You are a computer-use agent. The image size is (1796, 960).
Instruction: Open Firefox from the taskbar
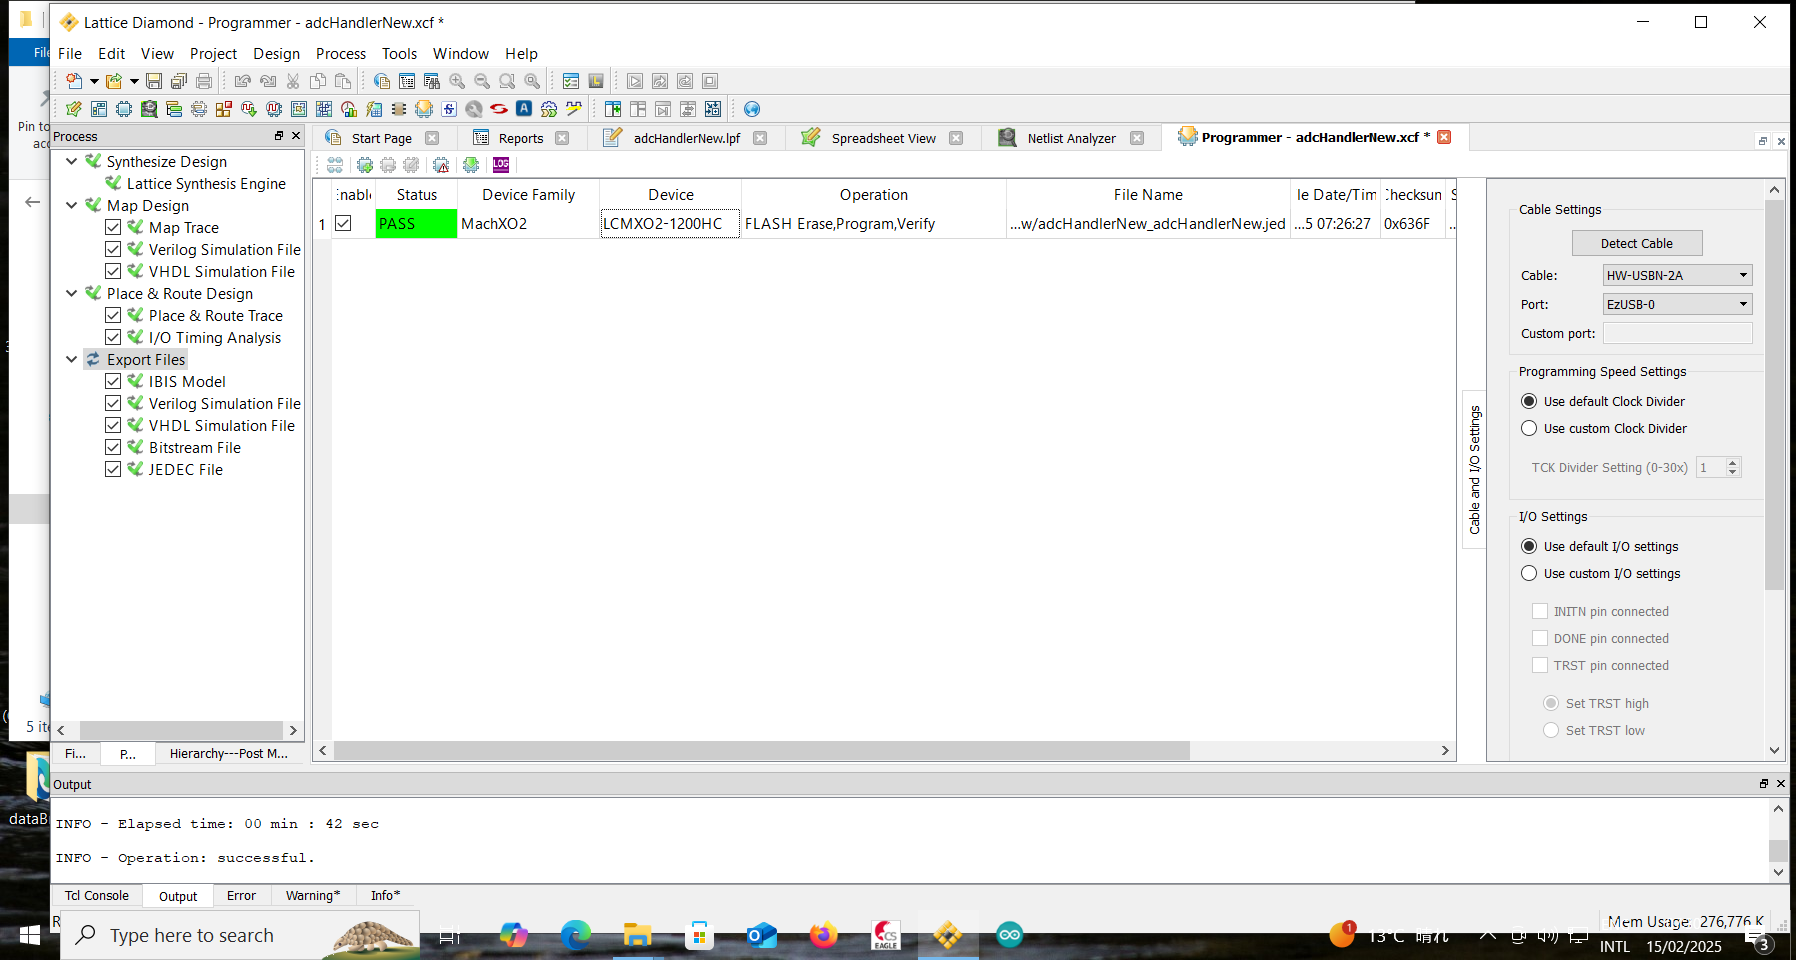pos(823,936)
